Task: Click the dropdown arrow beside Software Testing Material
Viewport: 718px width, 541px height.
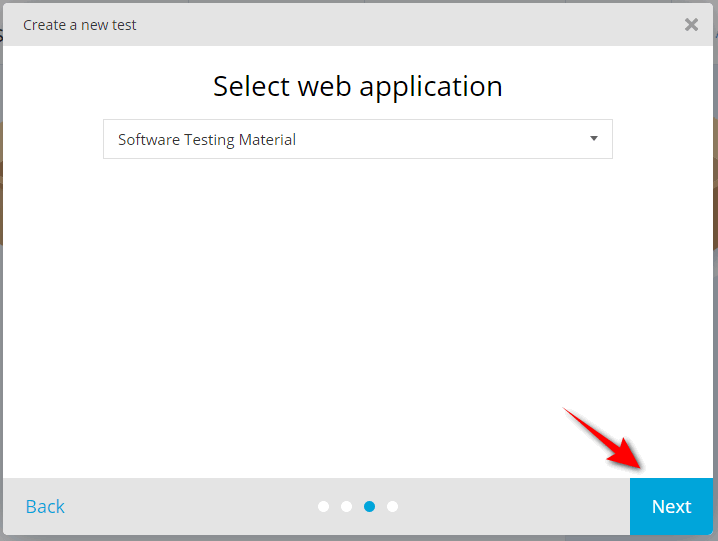Action: coord(594,138)
